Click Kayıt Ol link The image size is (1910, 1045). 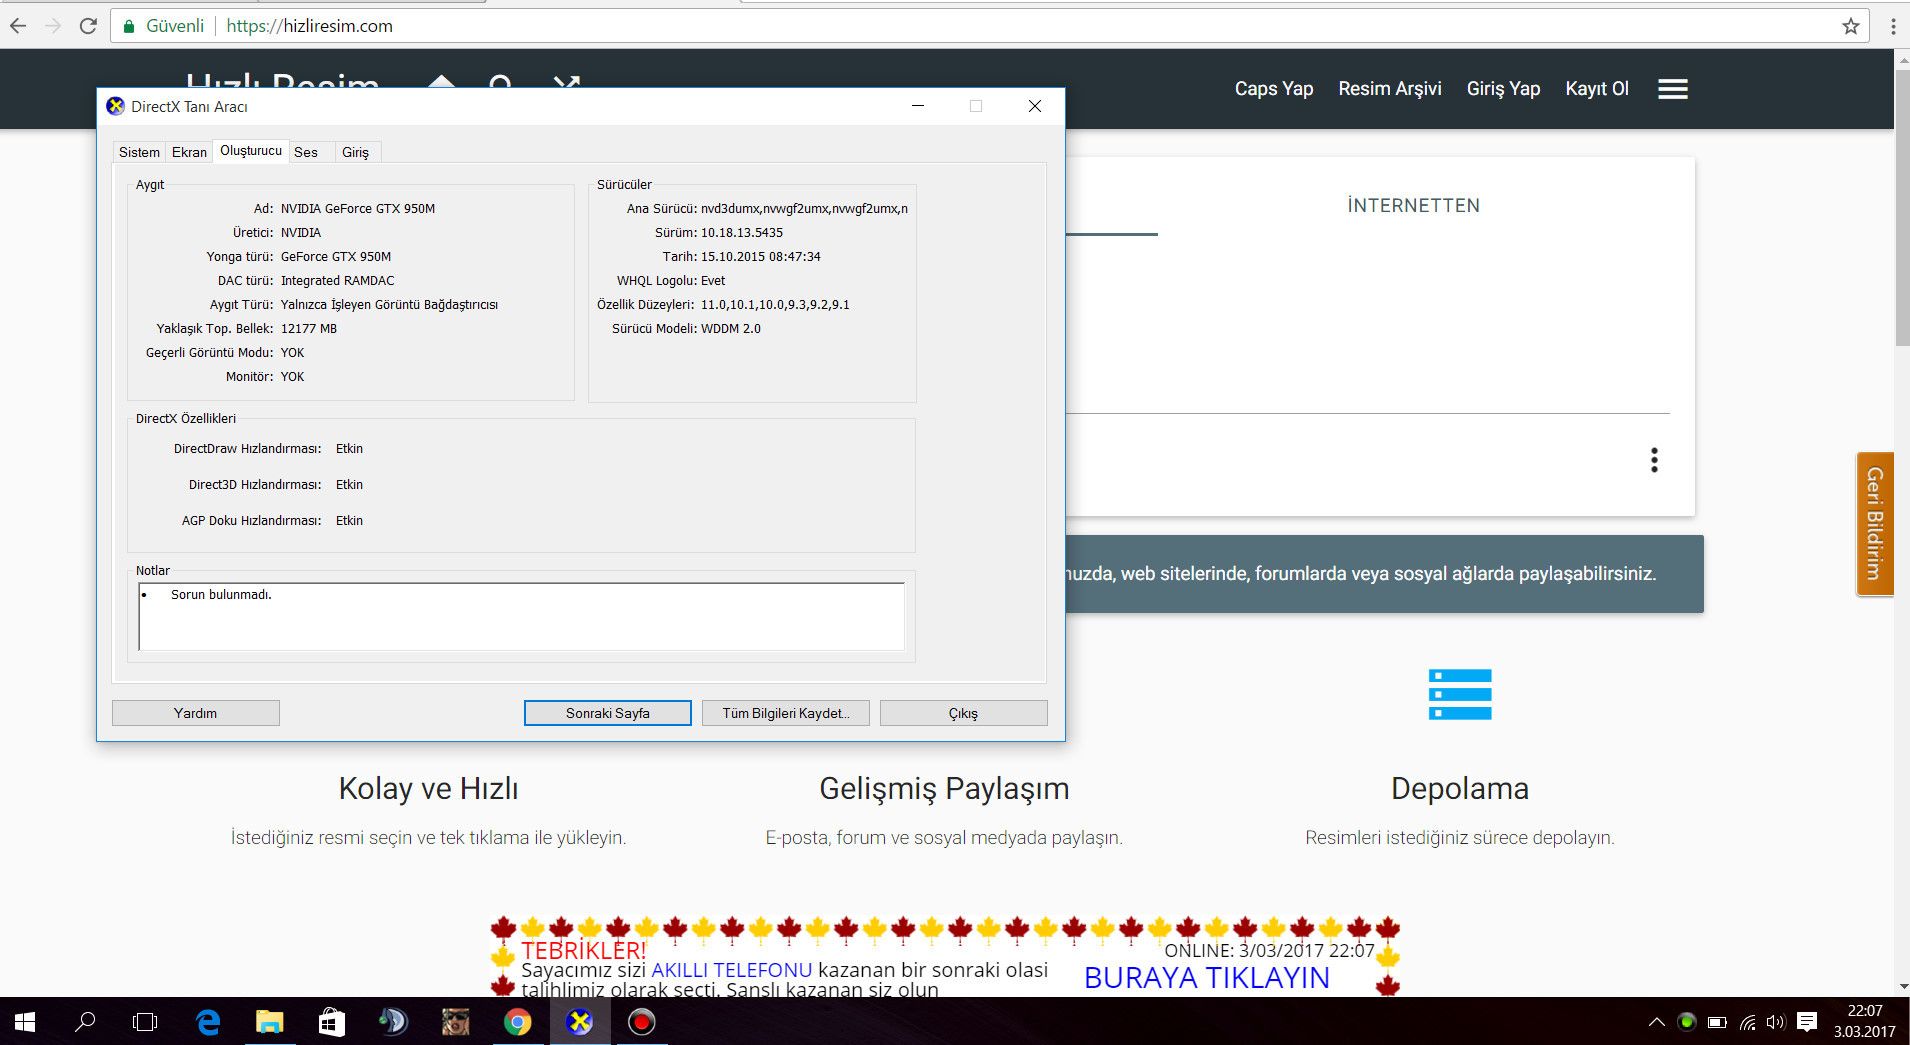click(x=1597, y=89)
